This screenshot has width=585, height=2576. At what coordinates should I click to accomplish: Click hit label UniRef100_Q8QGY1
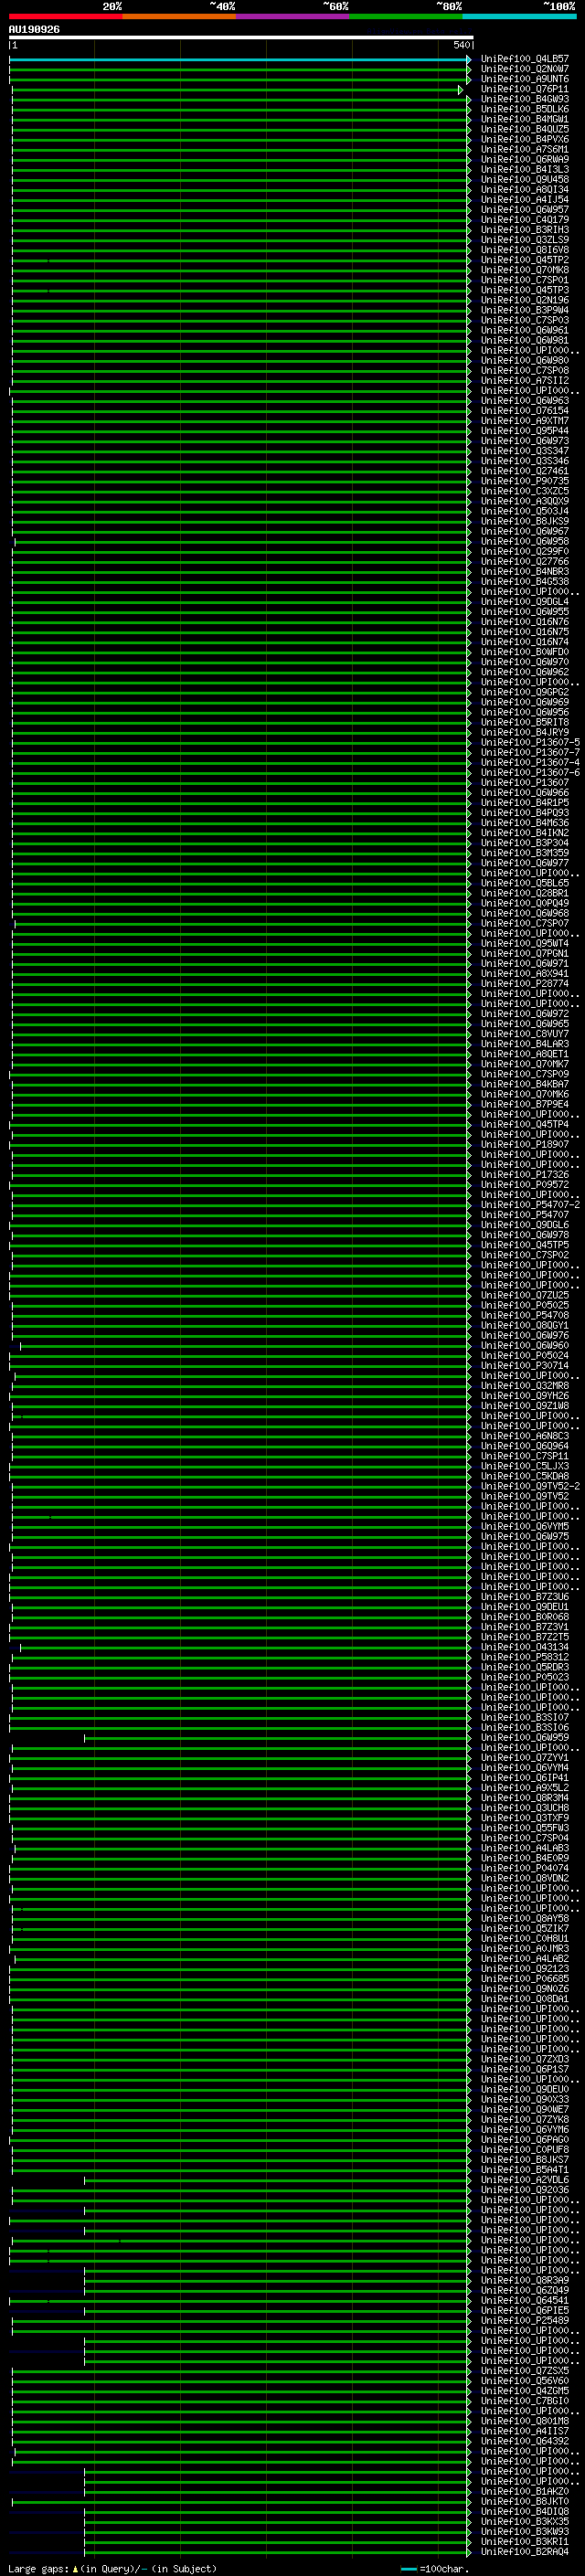tap(525, 1326)
